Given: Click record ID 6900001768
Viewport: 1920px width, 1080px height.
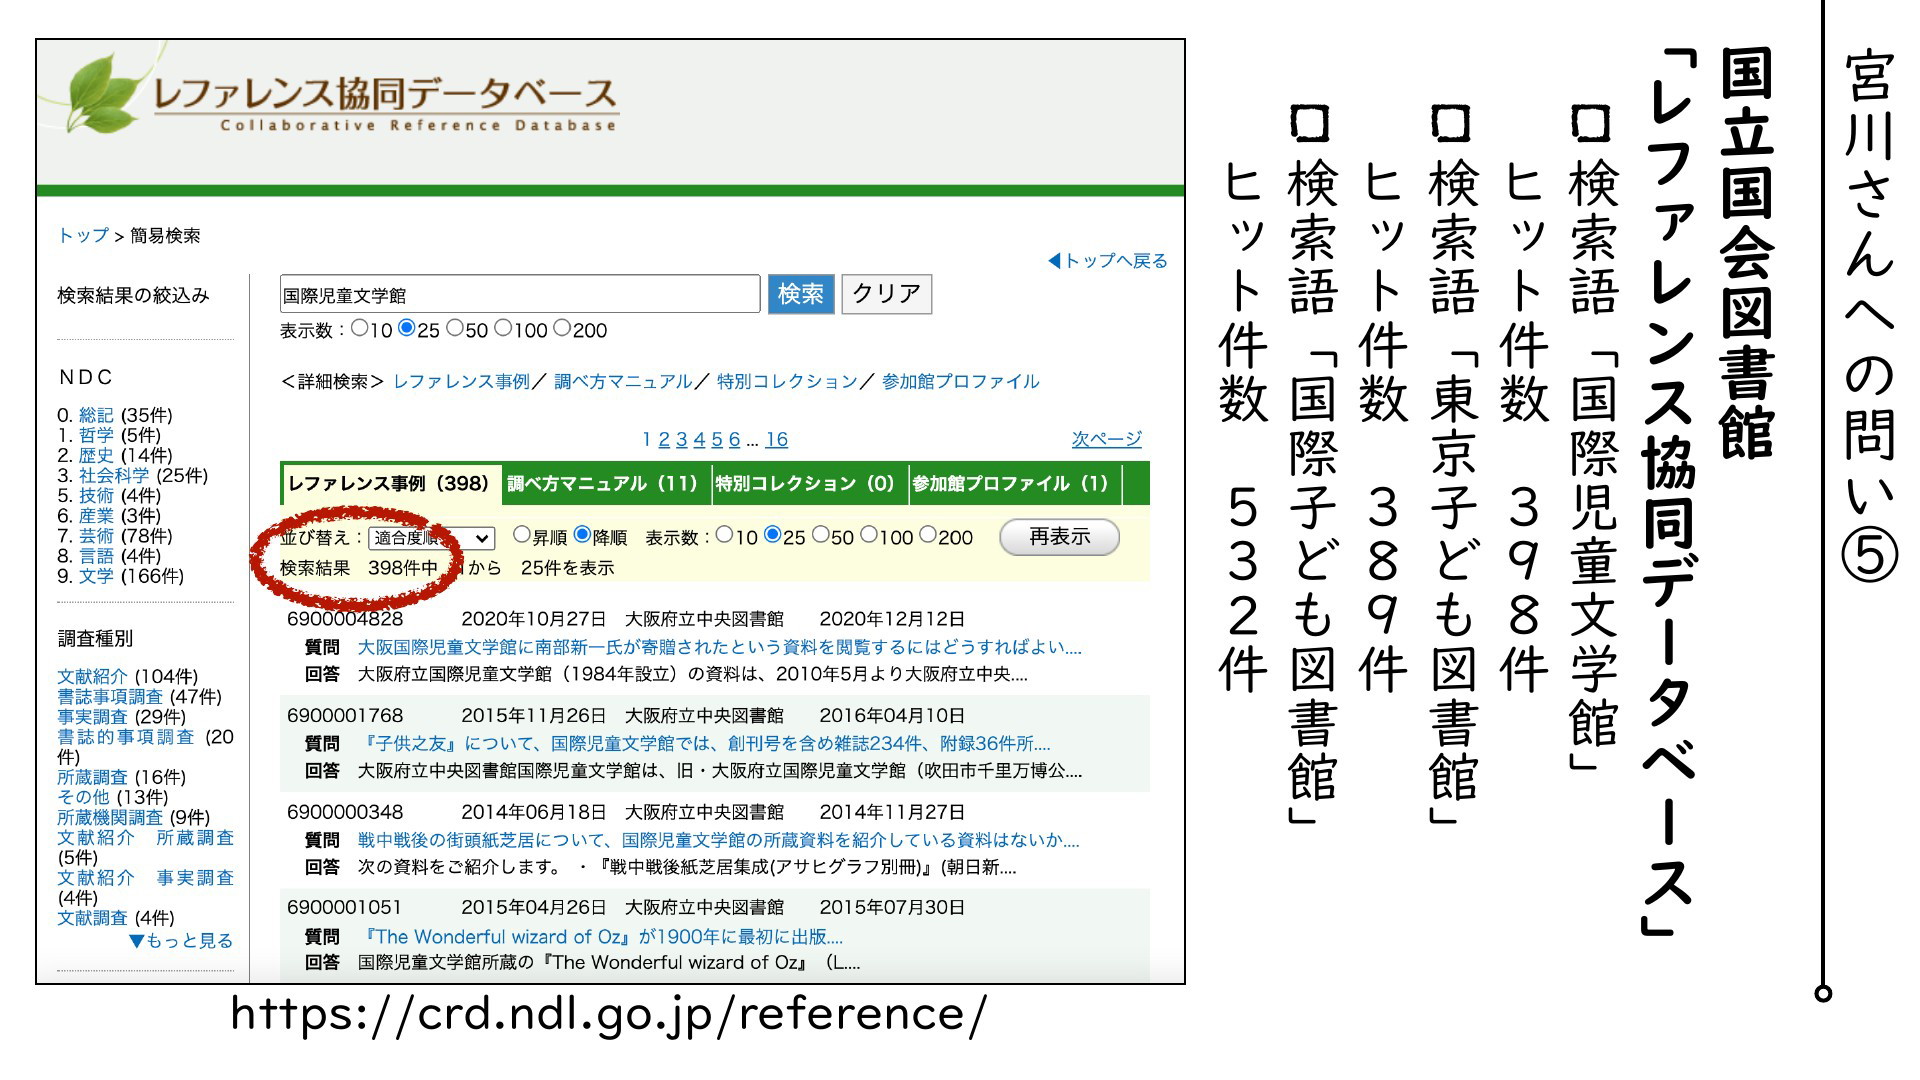Looking at the screenshot, I should pyautogui.click(x=345, y=716).
